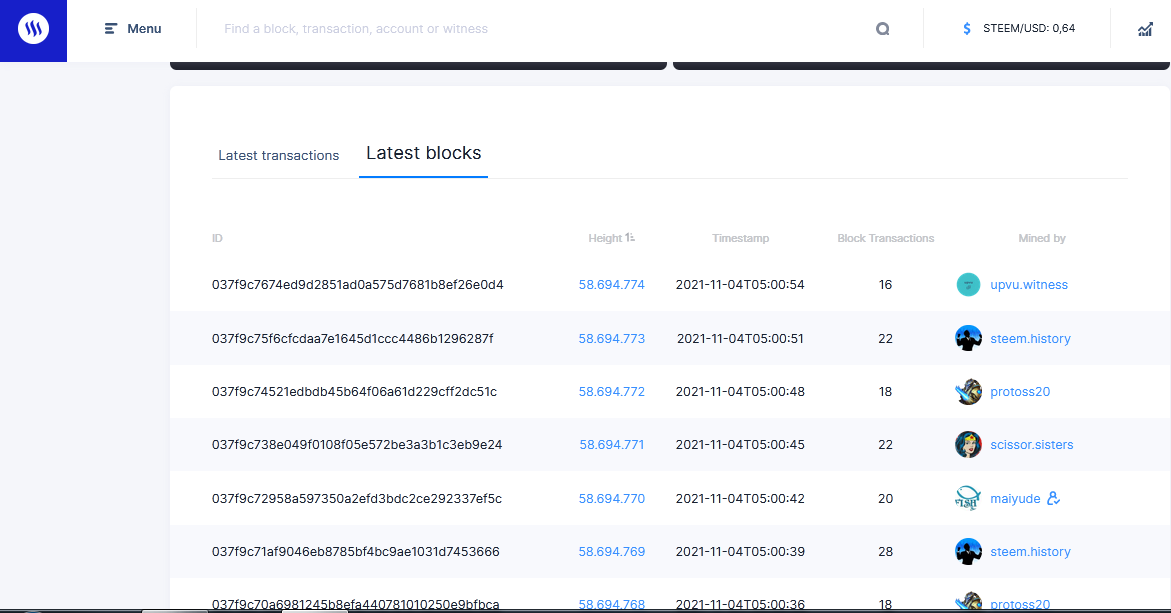The width and height of the screenshot is (1171, 613).
Task: Click upvu.witness avatar icon
Action: (968, 284)
